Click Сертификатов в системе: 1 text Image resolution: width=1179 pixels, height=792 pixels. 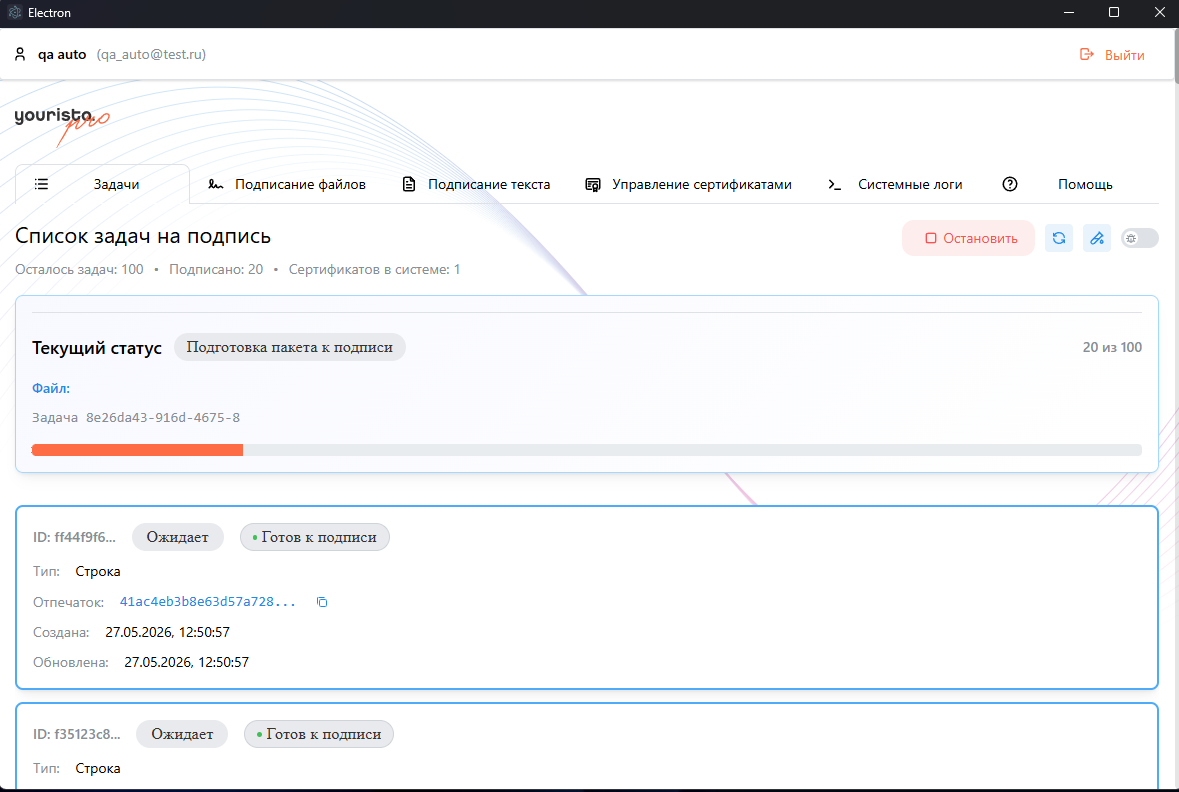pyautogui.click(x=374, y=269)
